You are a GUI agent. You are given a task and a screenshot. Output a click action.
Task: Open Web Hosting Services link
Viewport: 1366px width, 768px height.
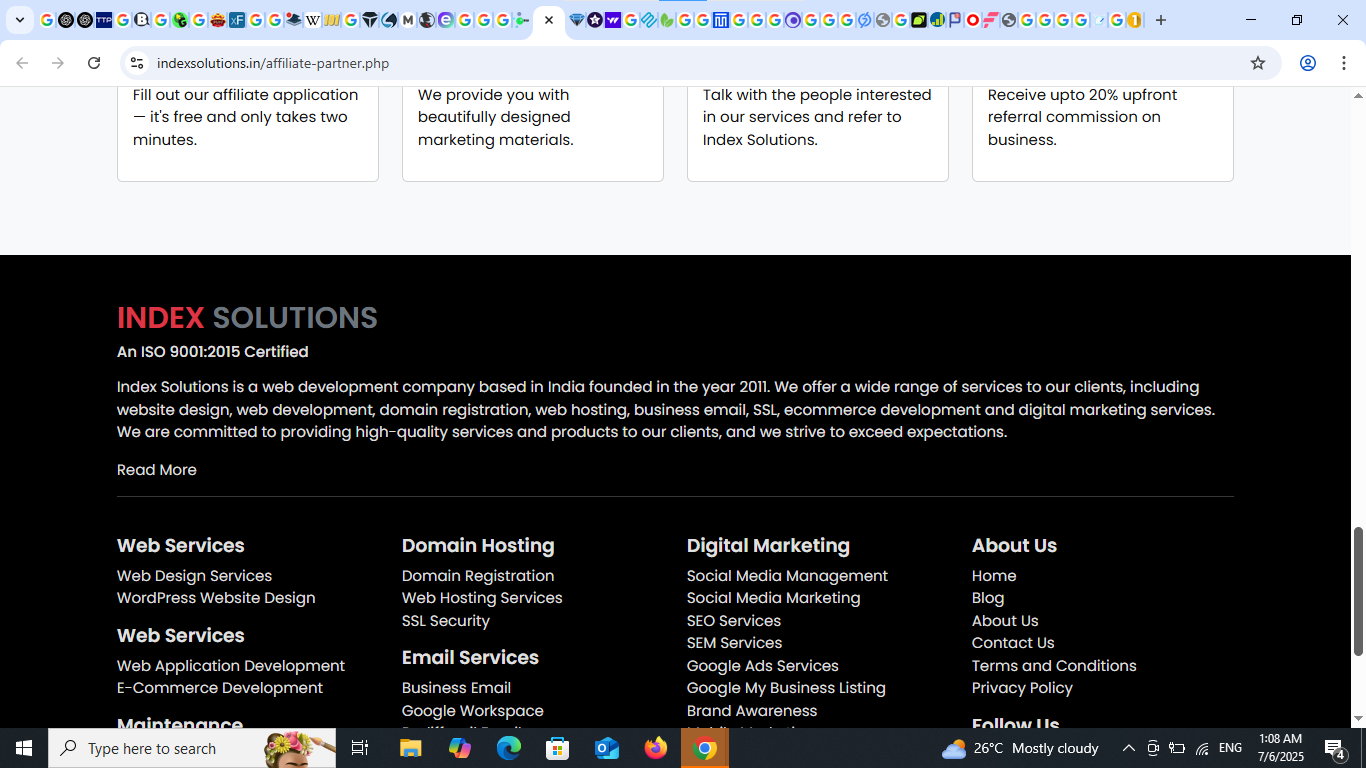482,598
